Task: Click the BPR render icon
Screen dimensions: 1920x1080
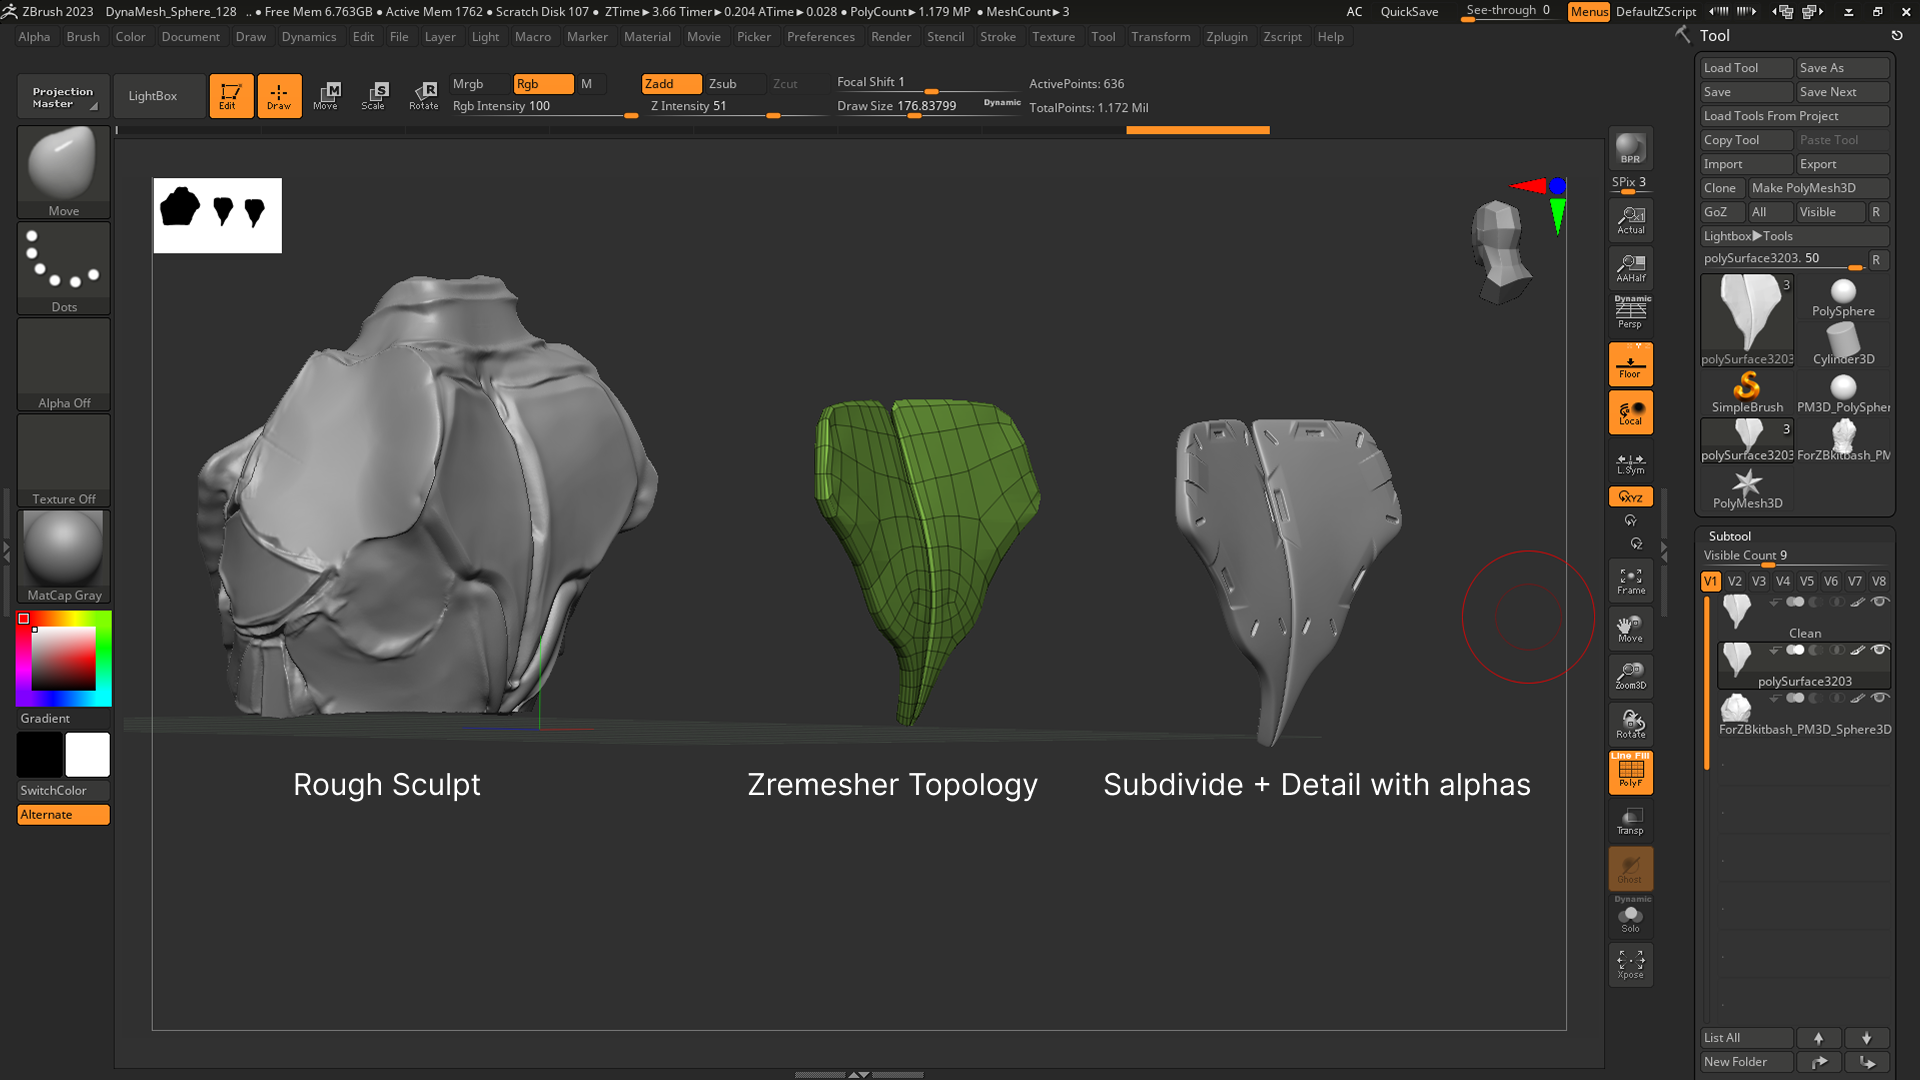Action: pyautogui.click(x=1630, y=148)
